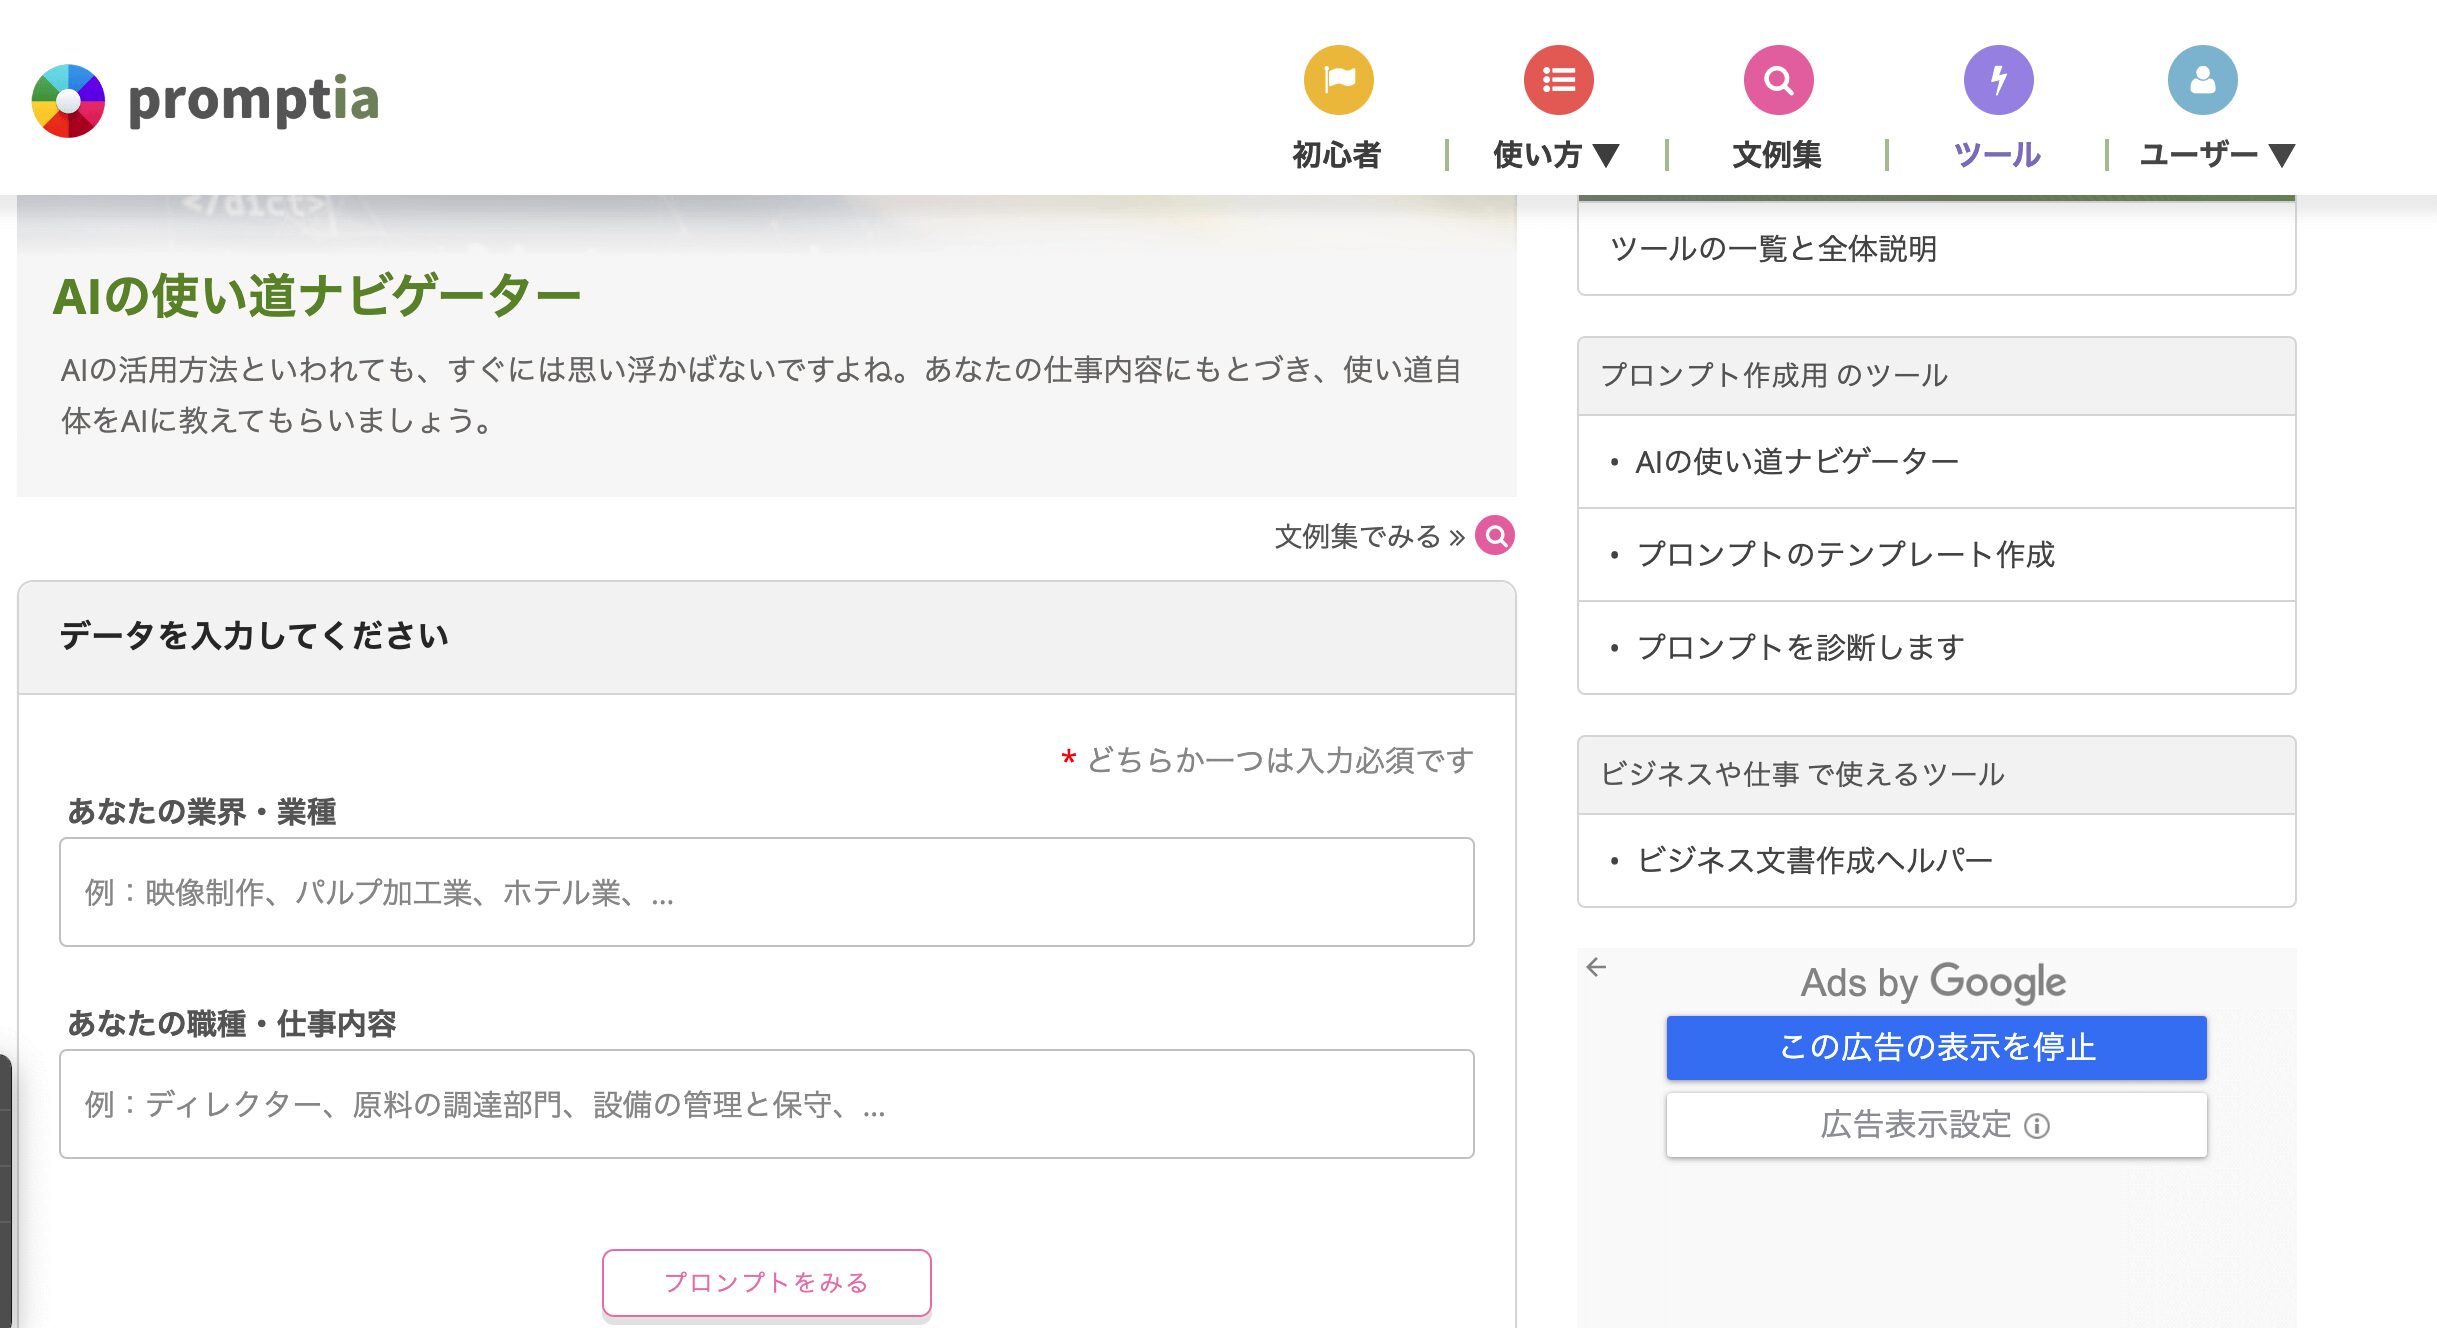Click the yellow flag beginner icon
Image resolution: width=2437 pixels, height=1328 pixels.
[x=1338, y=80]
